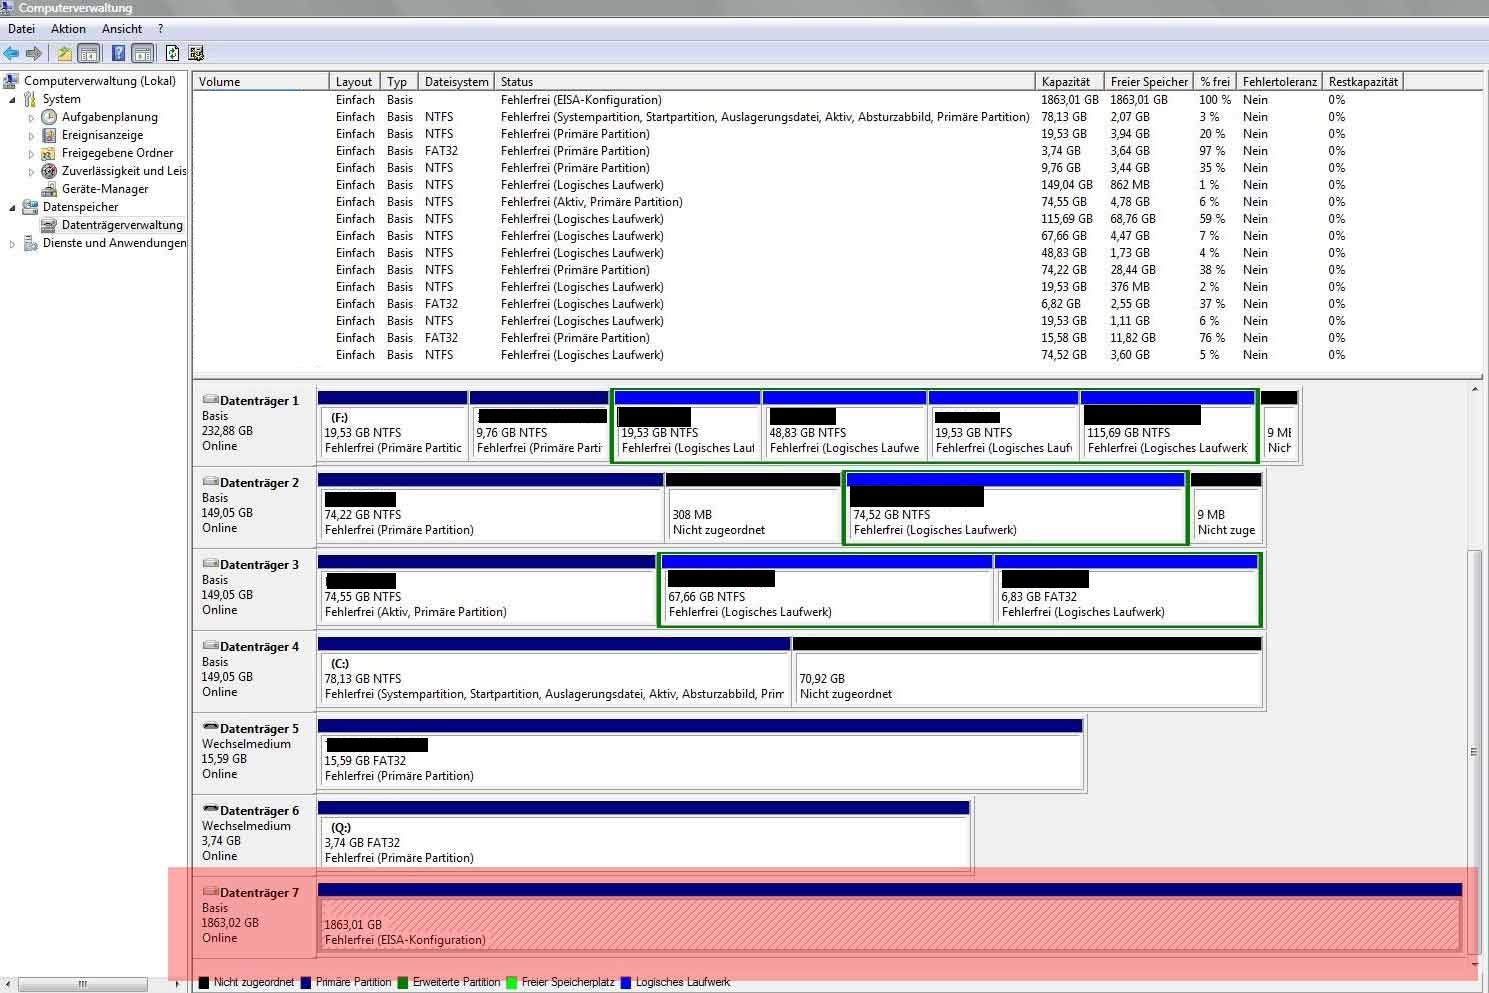Click the Datenträger 2 disk icon
Image resolution: width=1489 pixels, height=993 pixels.
click(210, 482)
